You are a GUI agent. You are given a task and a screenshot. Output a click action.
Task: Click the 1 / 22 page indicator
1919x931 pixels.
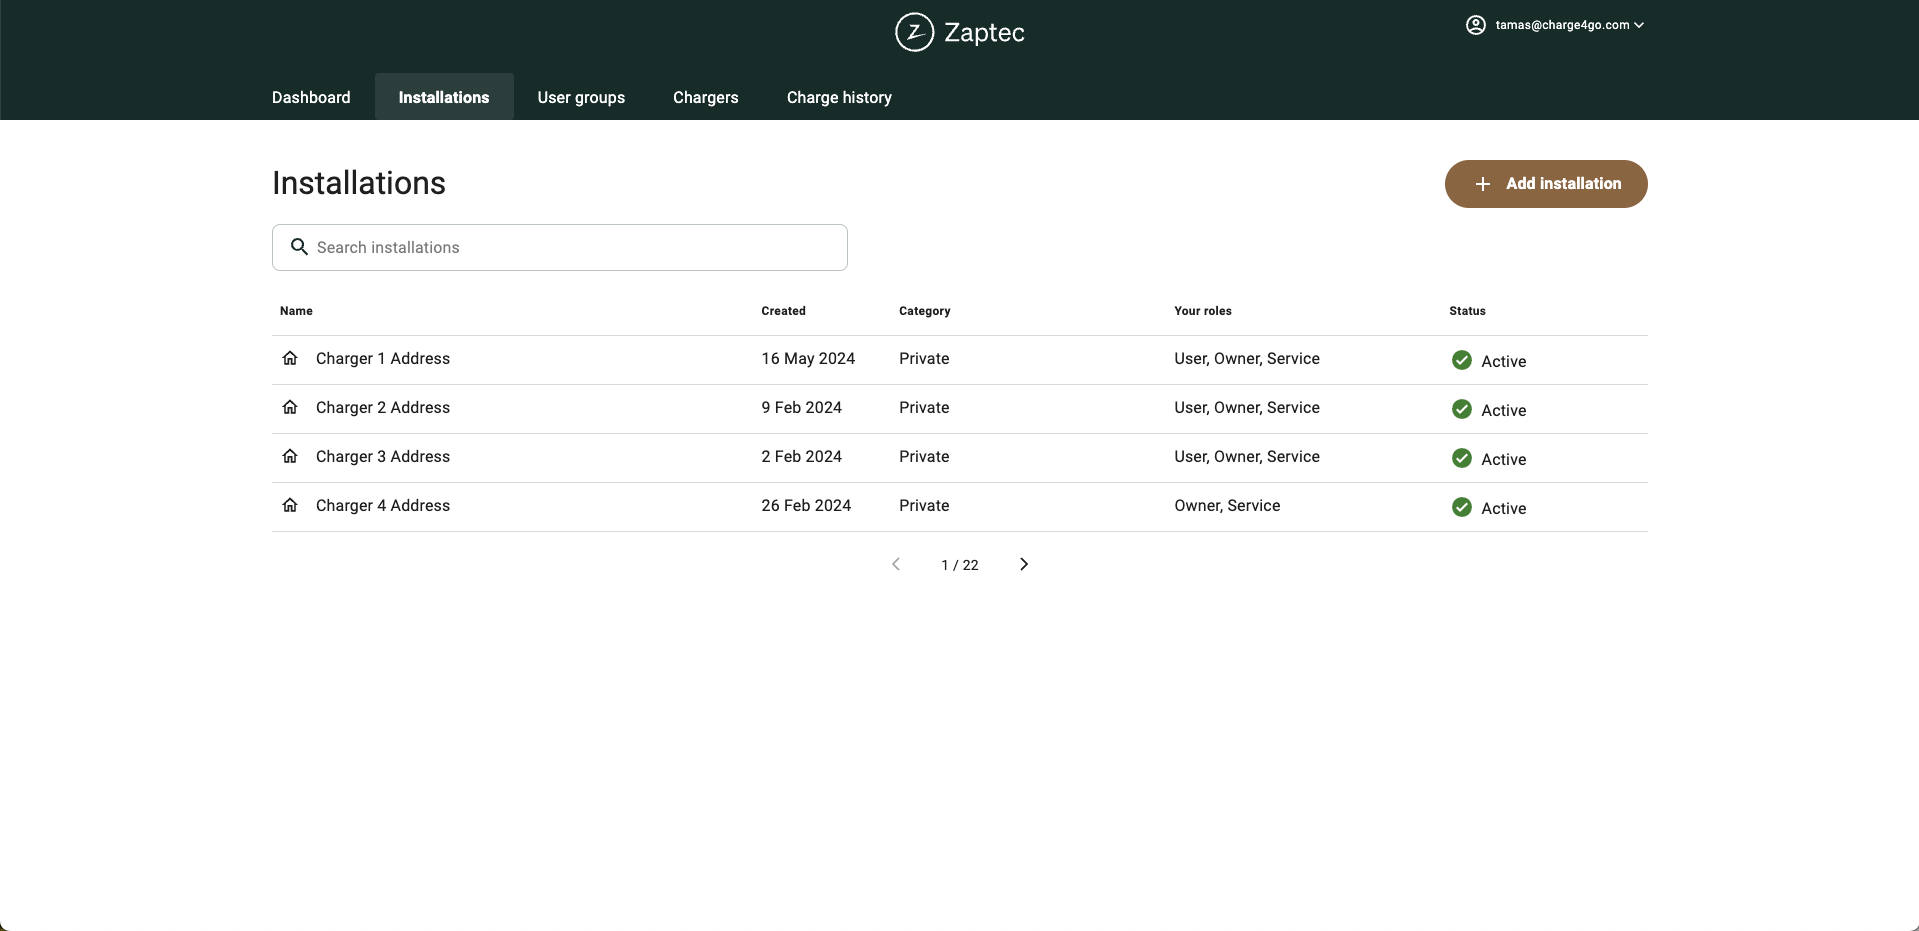[960, 565]
